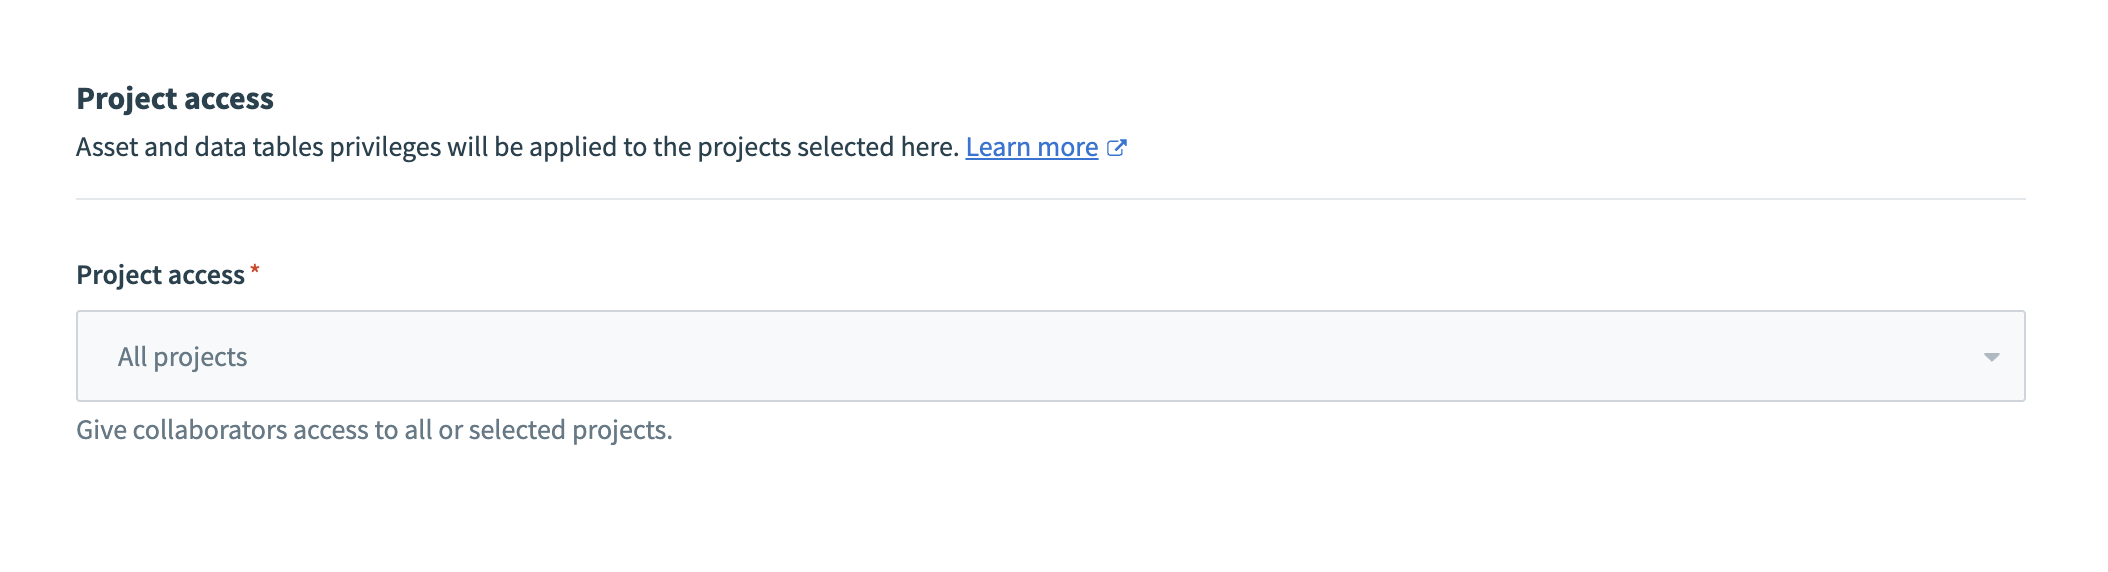The image size is (2108, 572).
Task: Click the All projects selected value text
Action: [x=182, y=357]
